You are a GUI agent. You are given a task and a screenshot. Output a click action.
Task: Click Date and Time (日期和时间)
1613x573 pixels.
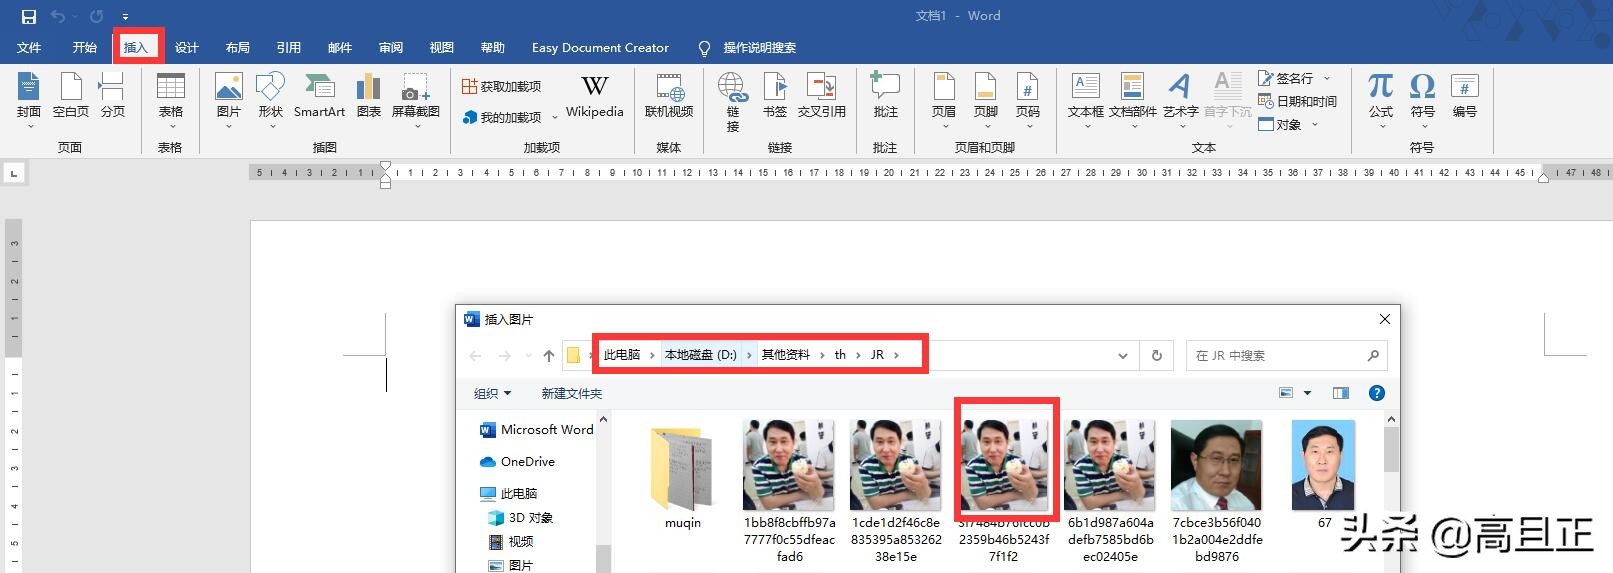pos(1297,101)
